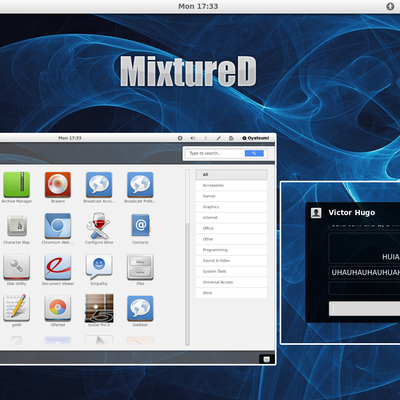The height and width of the screenshot is (400, 400).
Task: Select the Other category
Action: (231, 239)
